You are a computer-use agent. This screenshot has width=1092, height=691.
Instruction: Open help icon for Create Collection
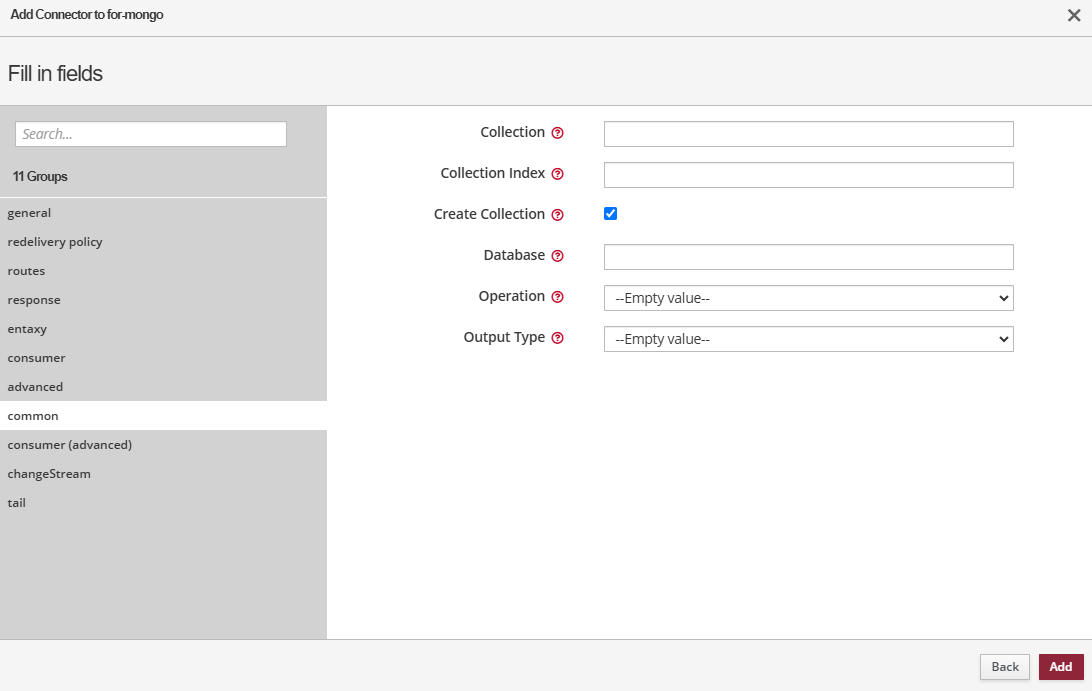coord(558,215)
